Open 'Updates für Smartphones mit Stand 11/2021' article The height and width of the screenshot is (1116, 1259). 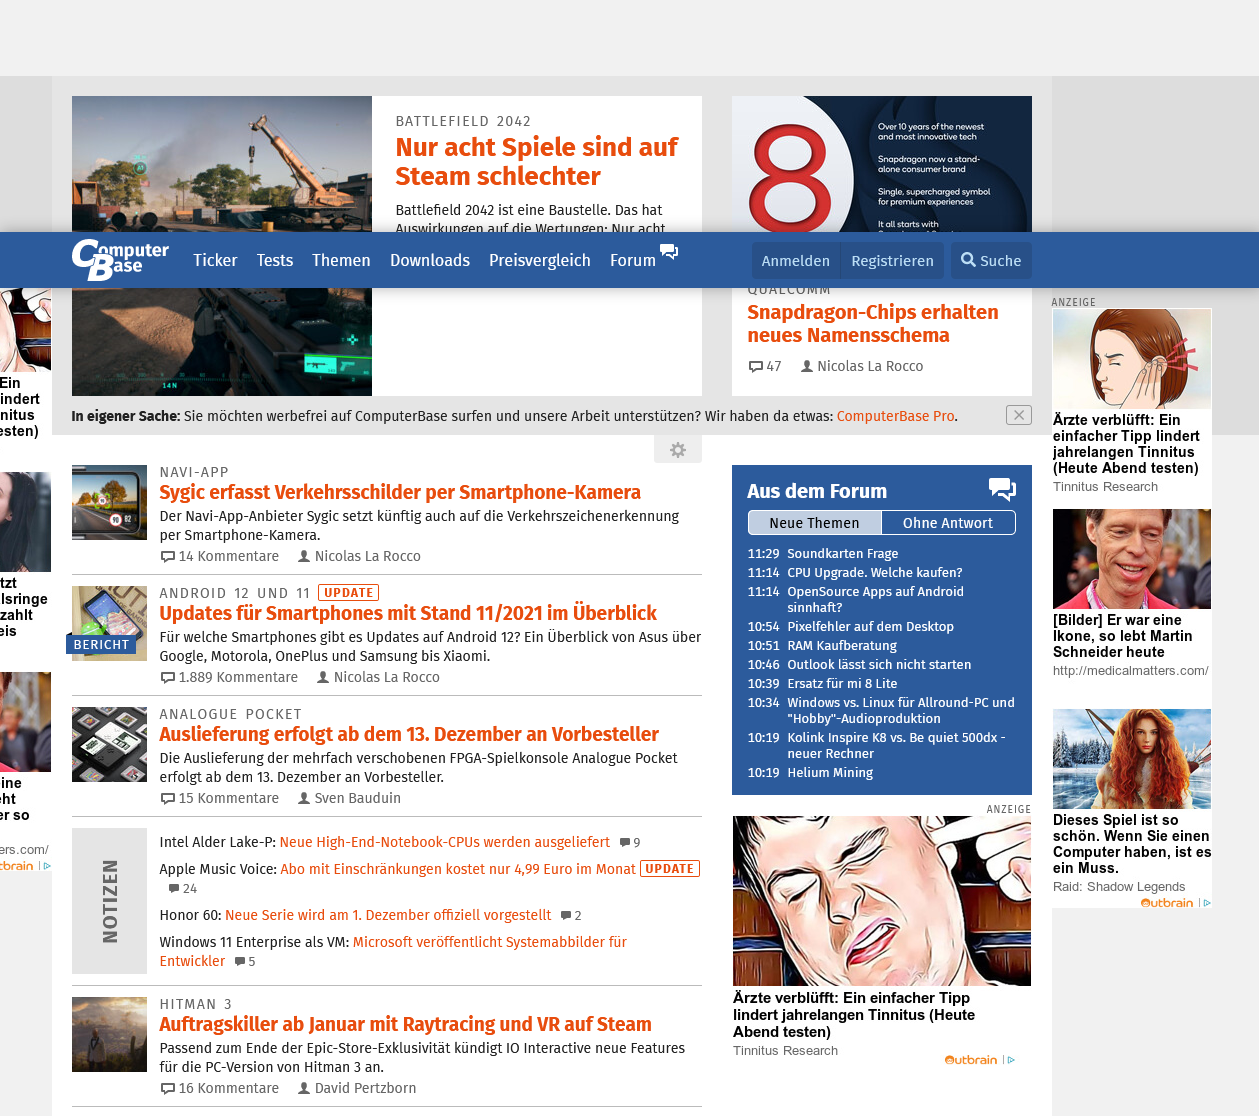(408, 613)
